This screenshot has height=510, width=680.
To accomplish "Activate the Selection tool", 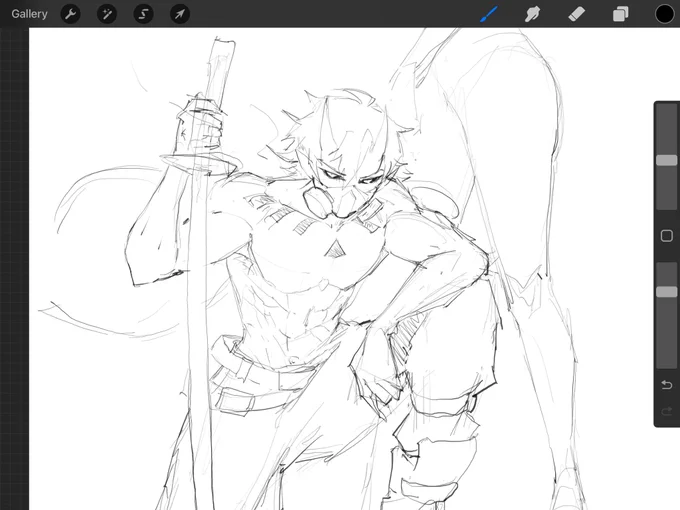I will click(x=143, y=14).
